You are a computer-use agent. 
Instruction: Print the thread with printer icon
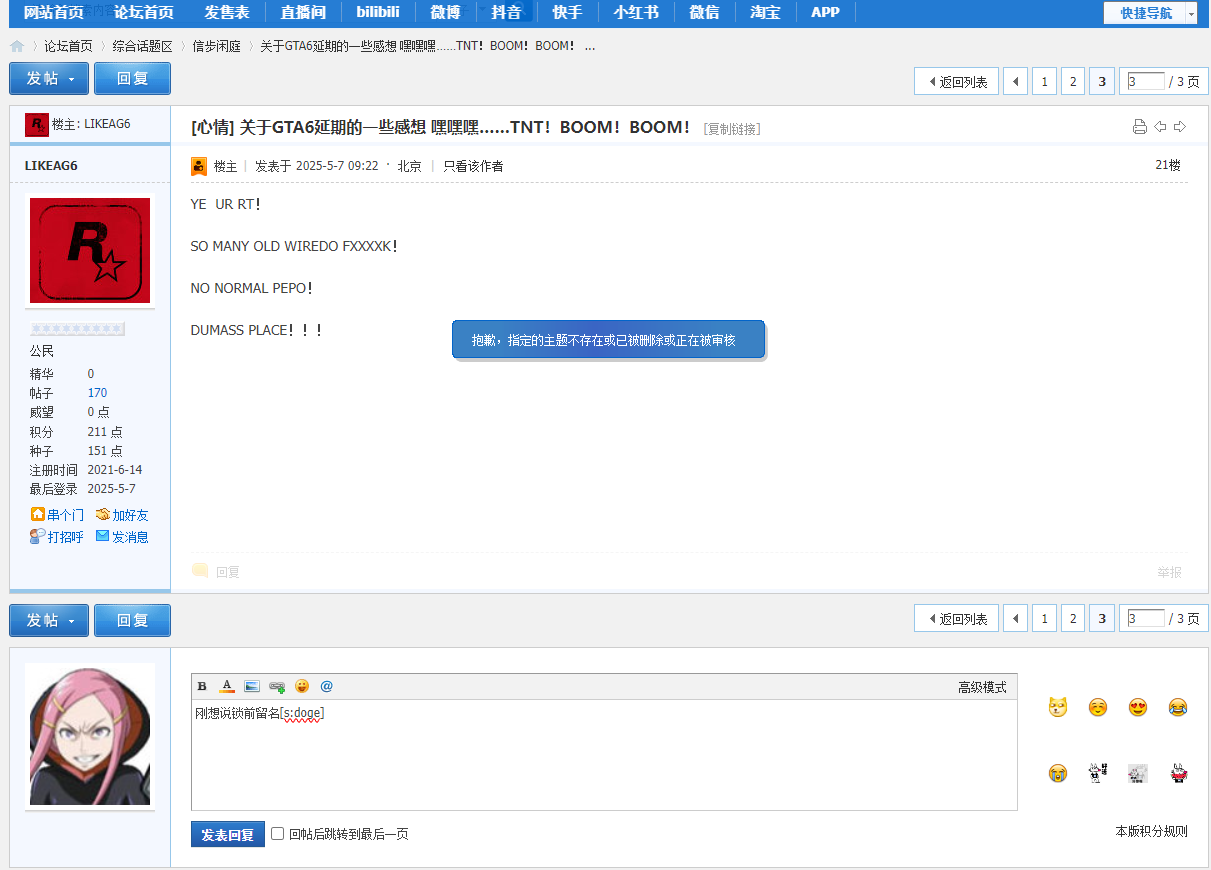[x=1139, y=126]
